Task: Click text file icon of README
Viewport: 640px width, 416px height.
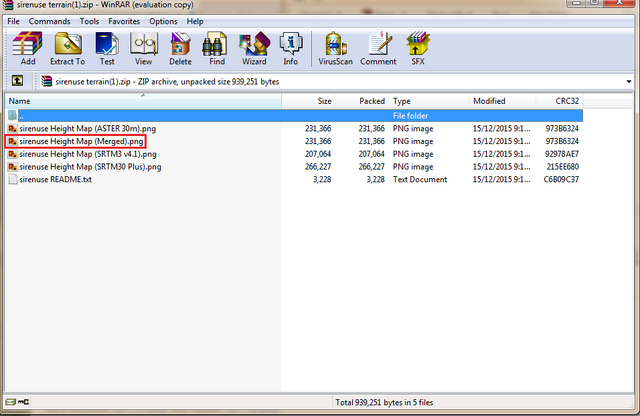Action: pyautogui.click(x=13, y=179)
